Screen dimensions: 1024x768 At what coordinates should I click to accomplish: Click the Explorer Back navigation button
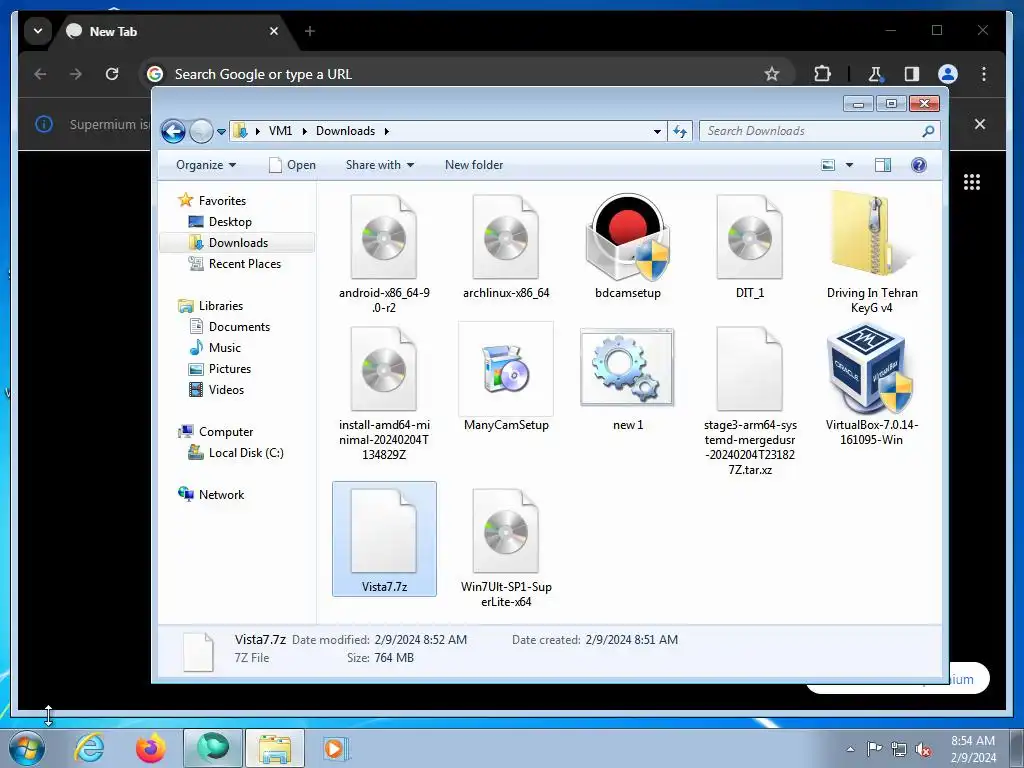click(173, 131)
